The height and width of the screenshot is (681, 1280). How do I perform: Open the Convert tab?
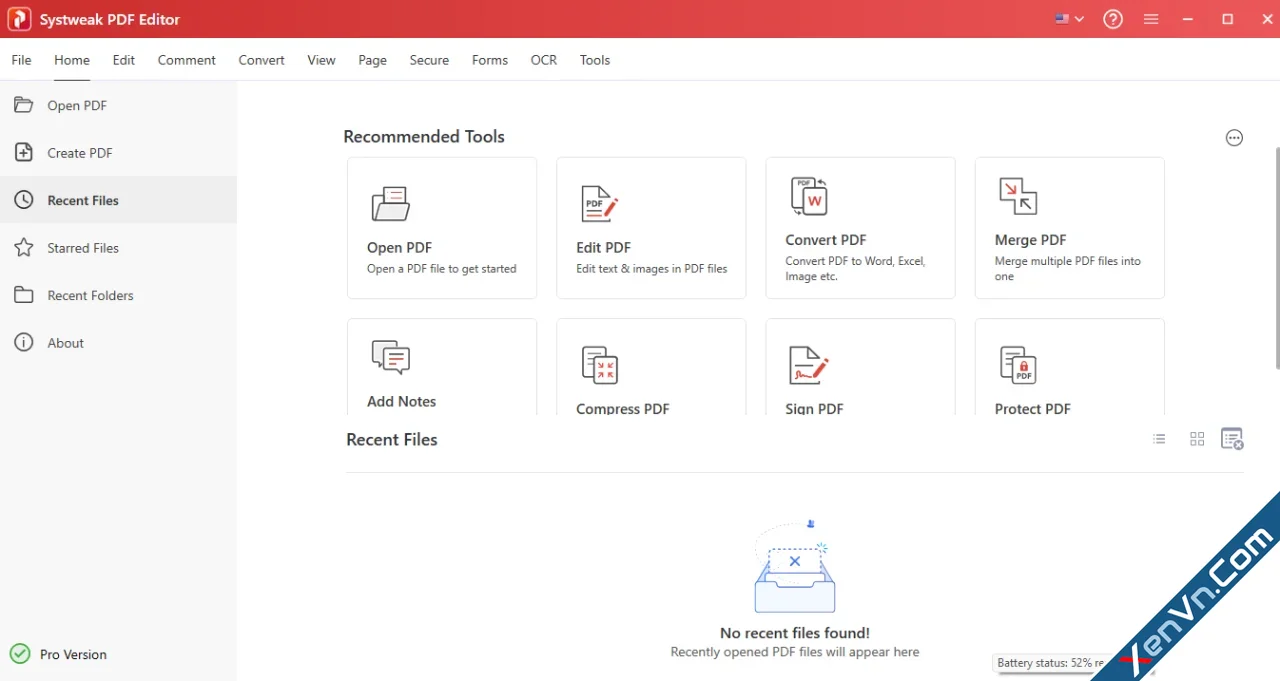tap(261, 60)
